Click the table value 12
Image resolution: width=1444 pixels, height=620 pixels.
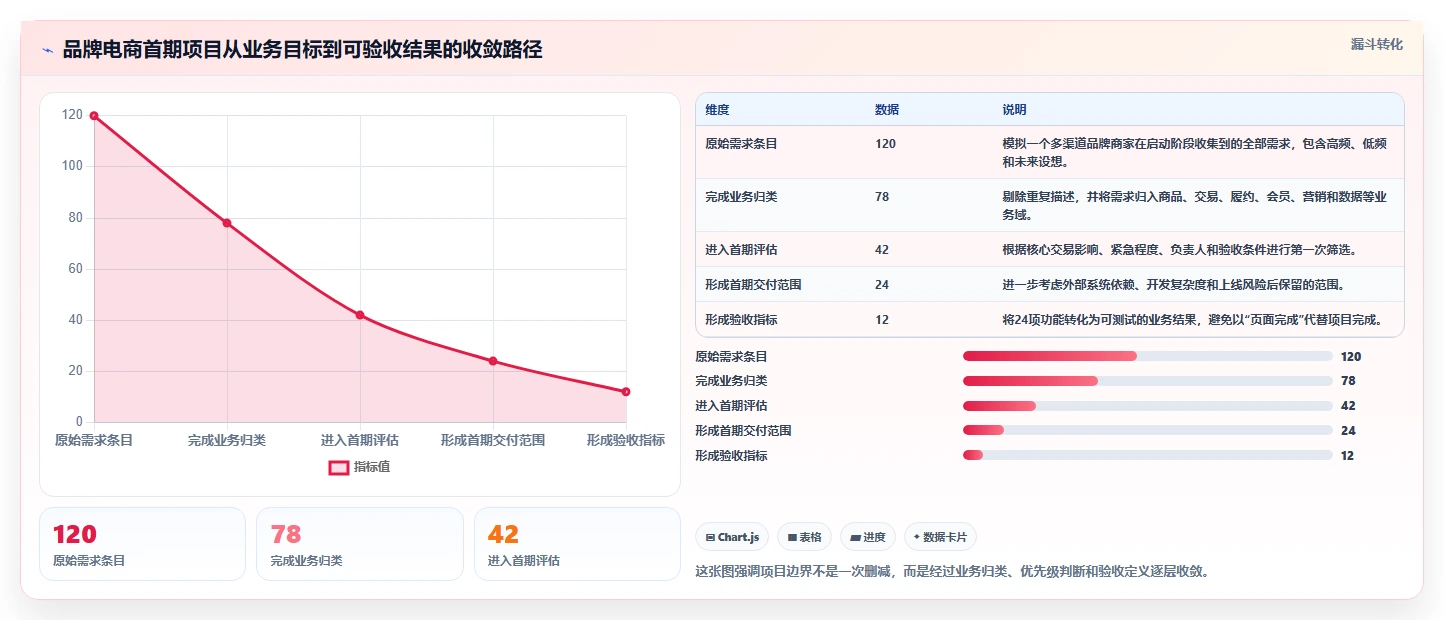coord(882,320)
